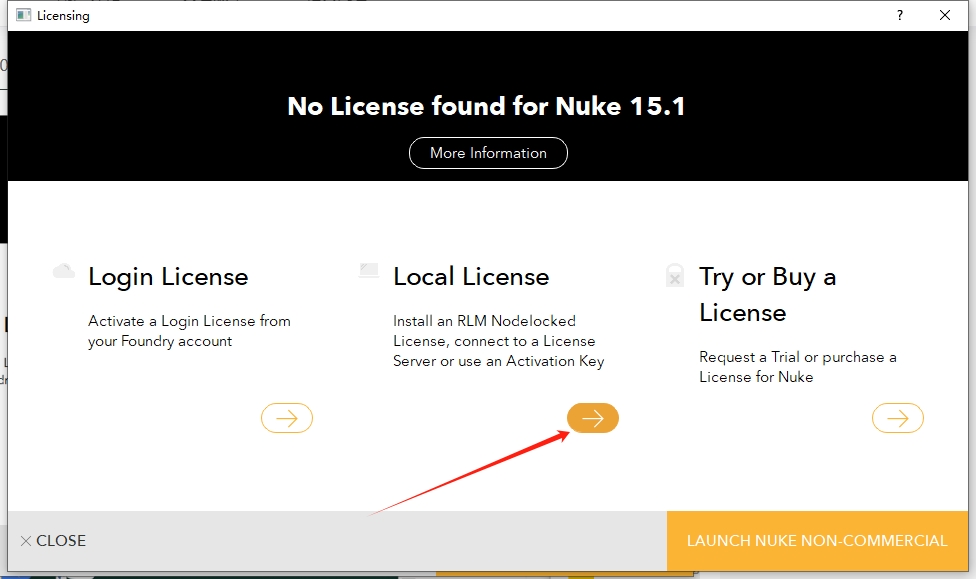Screen dimensions: 976x579
Task: Click the cloud icon beside Login License
Action: (64, 271)
